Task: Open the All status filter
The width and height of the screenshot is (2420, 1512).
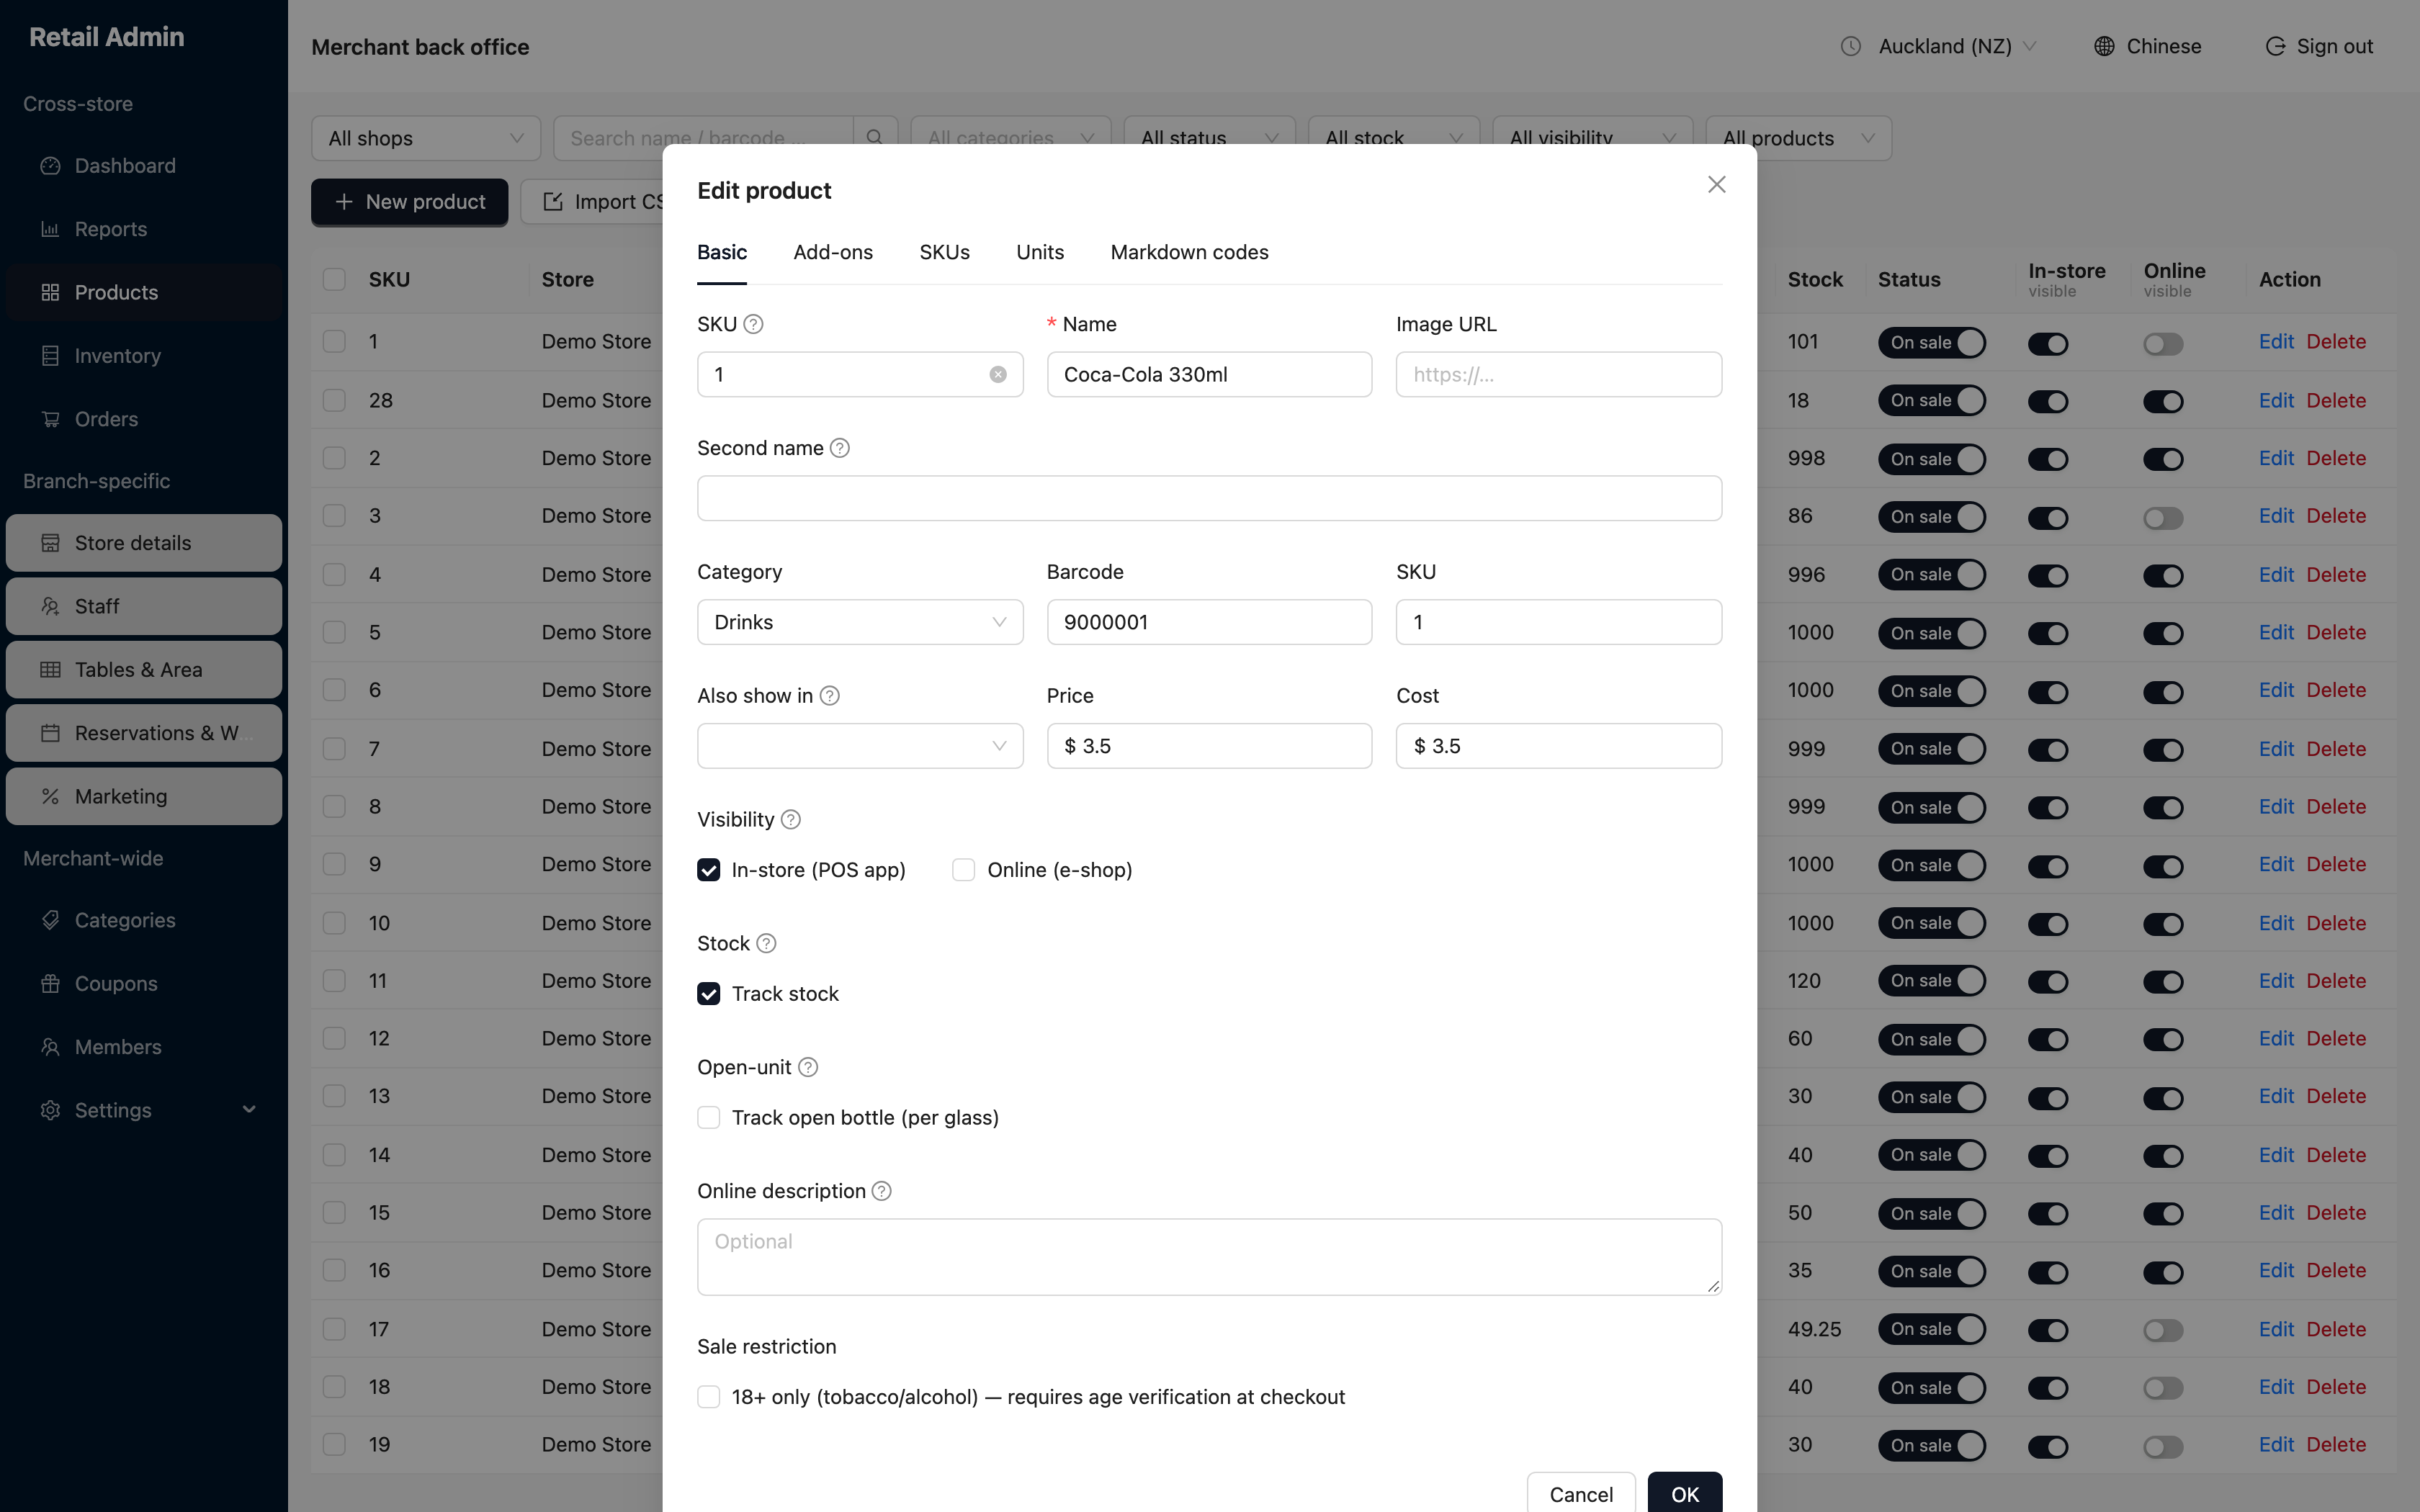Action: tap(1210, 138)
